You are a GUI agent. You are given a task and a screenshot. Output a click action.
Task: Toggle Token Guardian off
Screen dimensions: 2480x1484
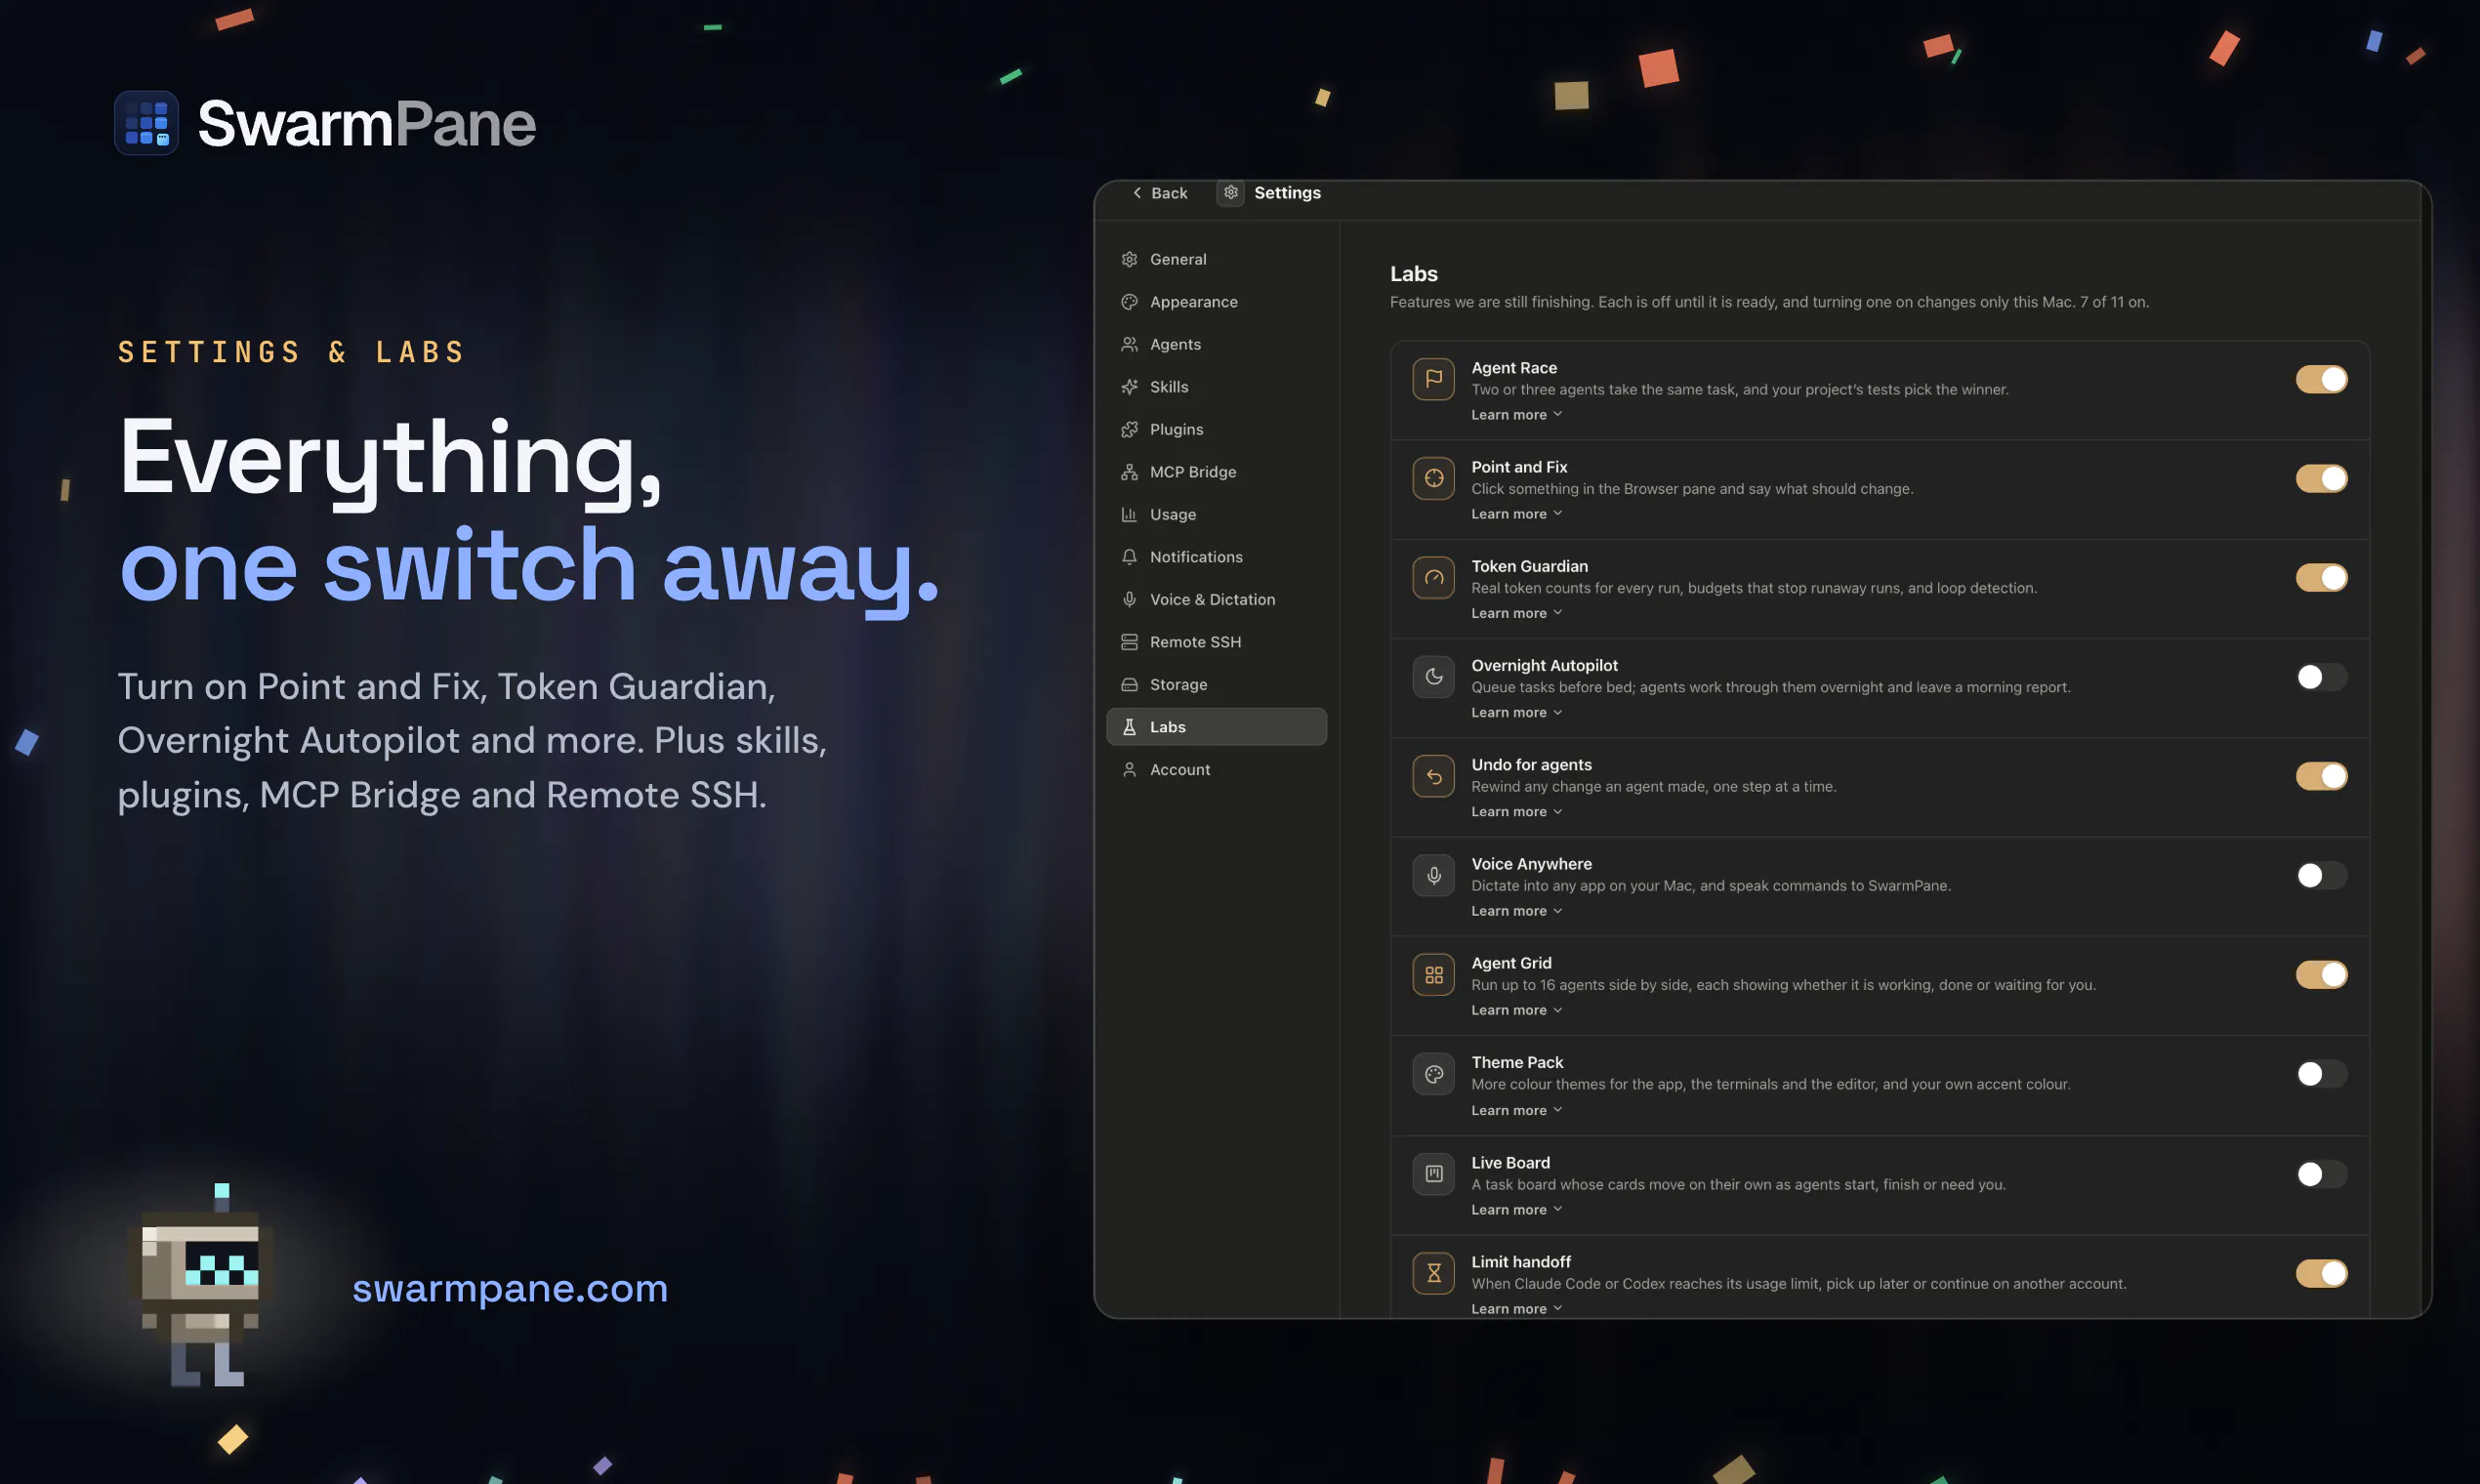tap(2321, 577)
